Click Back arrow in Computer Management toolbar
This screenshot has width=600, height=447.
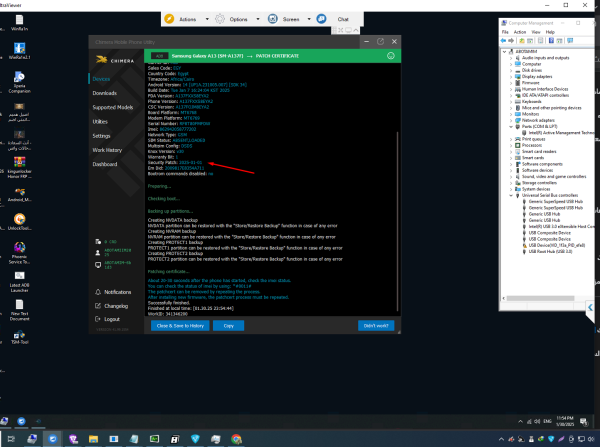pos(503,41)
